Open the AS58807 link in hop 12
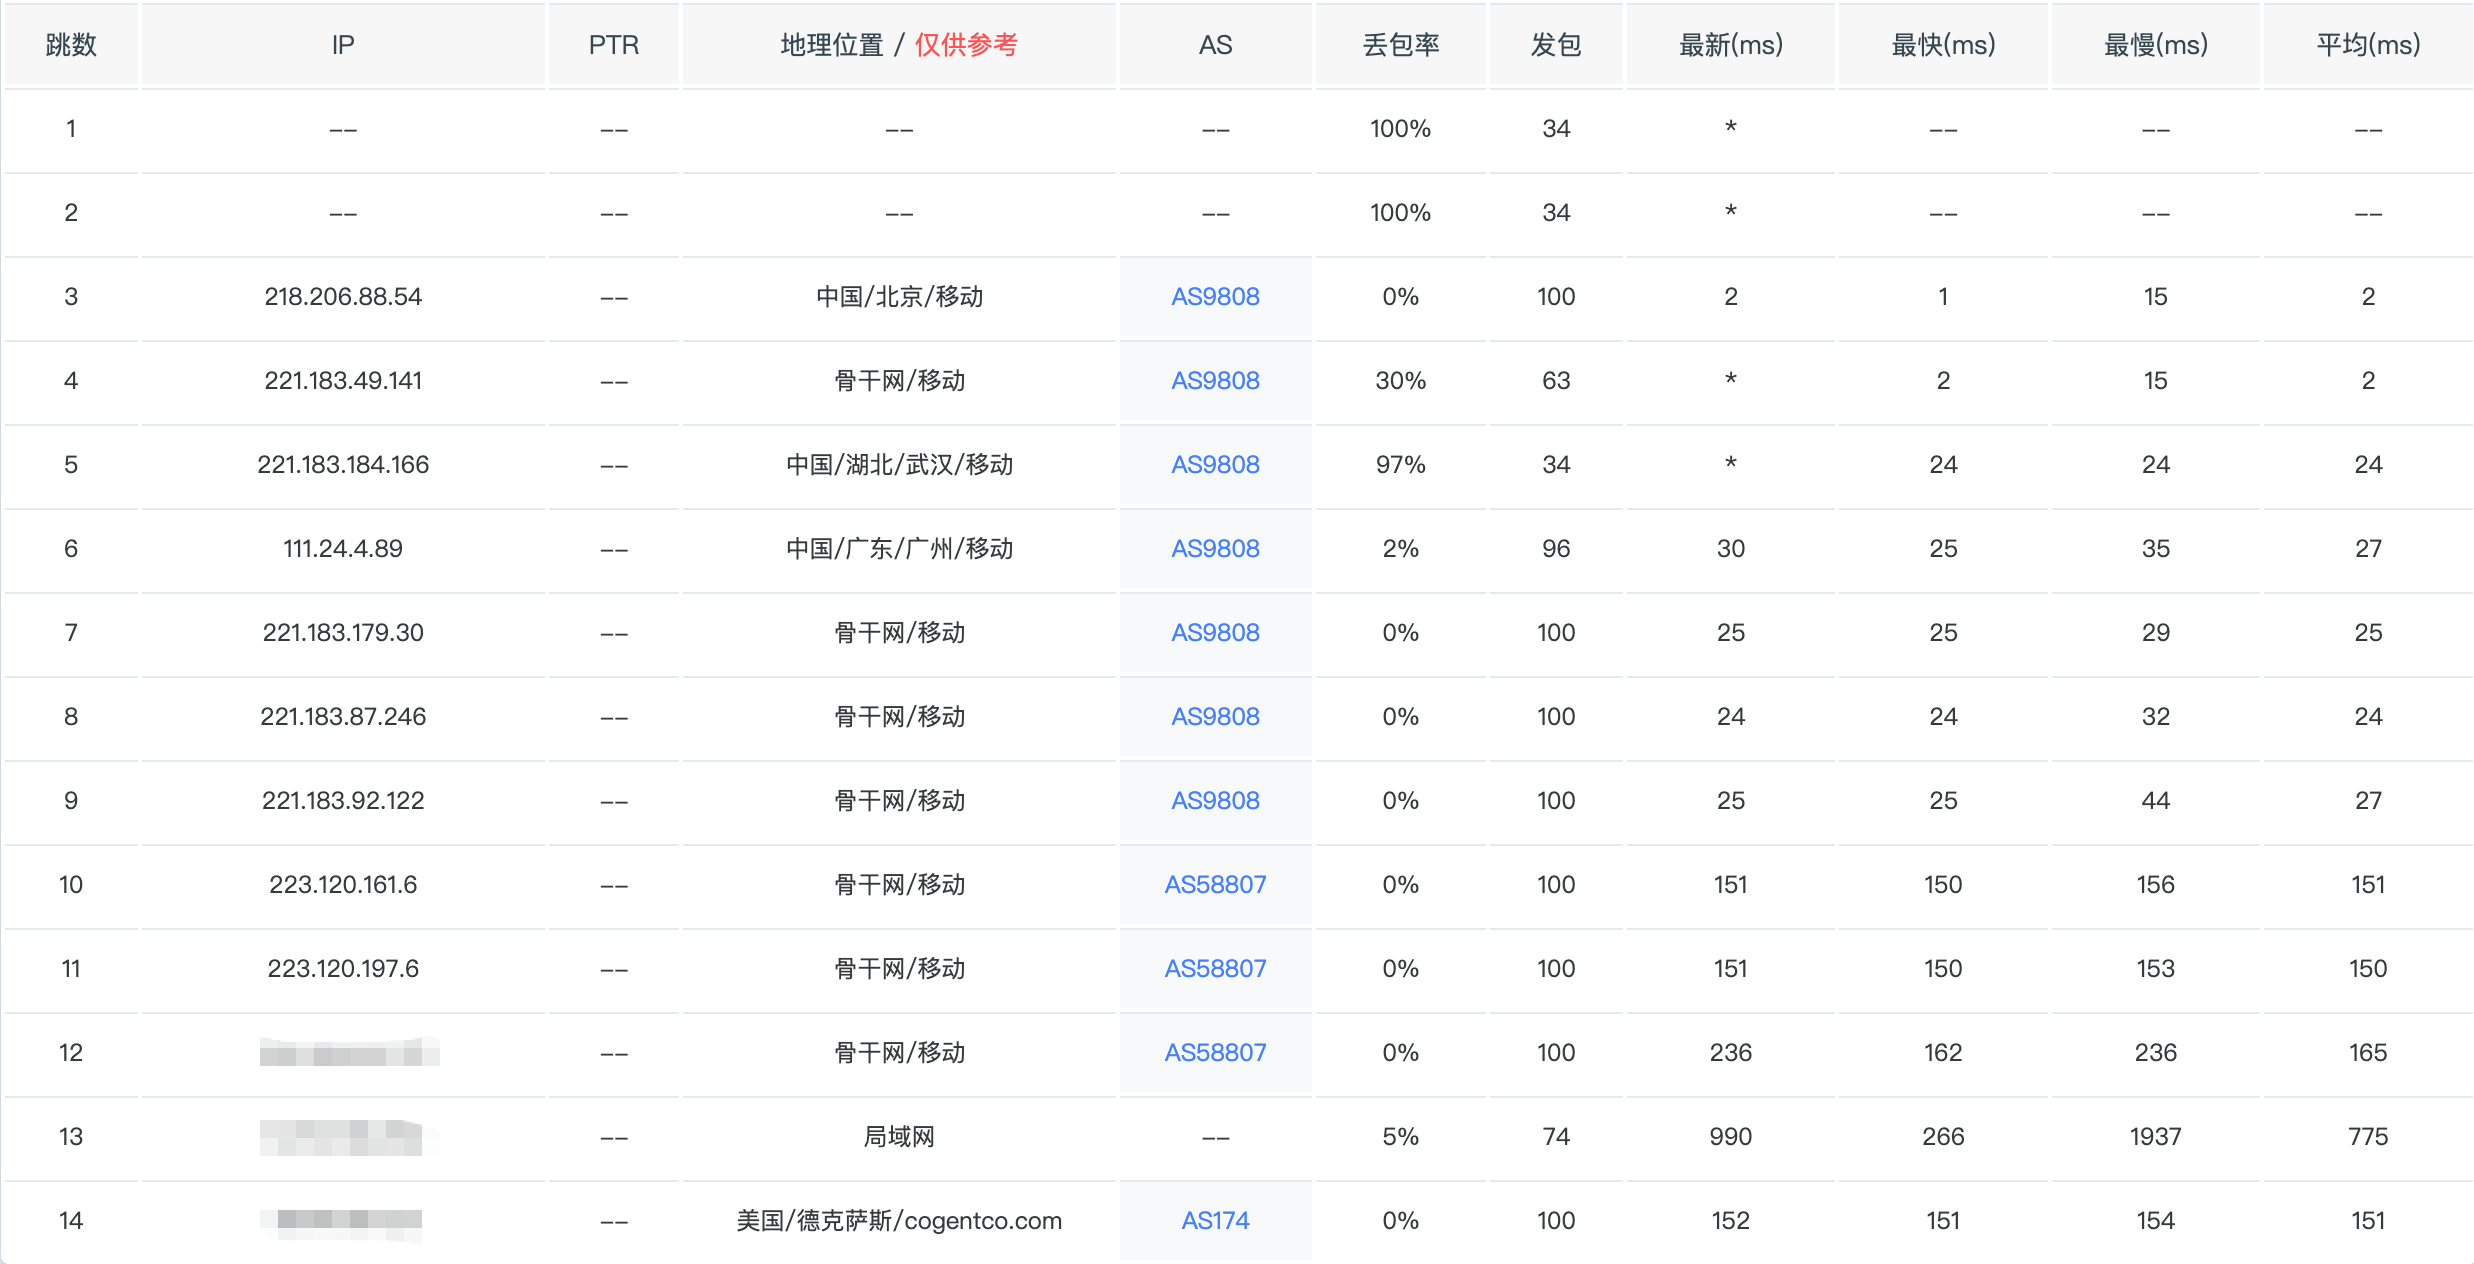The height and width of the screenshot is (1264, 2474). (1215, 1053)
